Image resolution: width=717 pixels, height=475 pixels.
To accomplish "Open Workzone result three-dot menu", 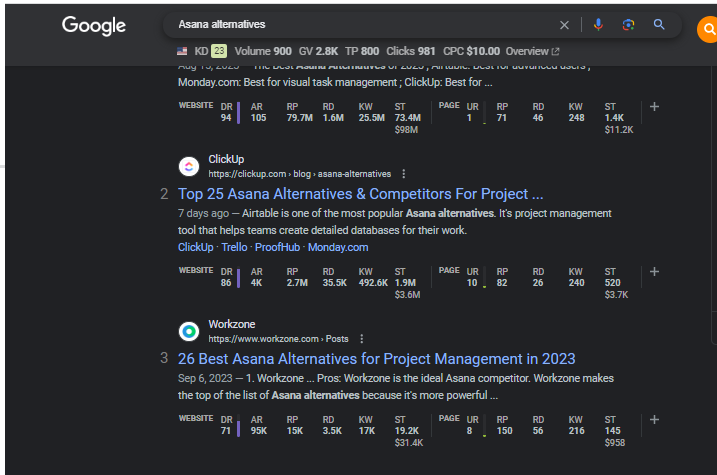I will [x=362, y=339].
